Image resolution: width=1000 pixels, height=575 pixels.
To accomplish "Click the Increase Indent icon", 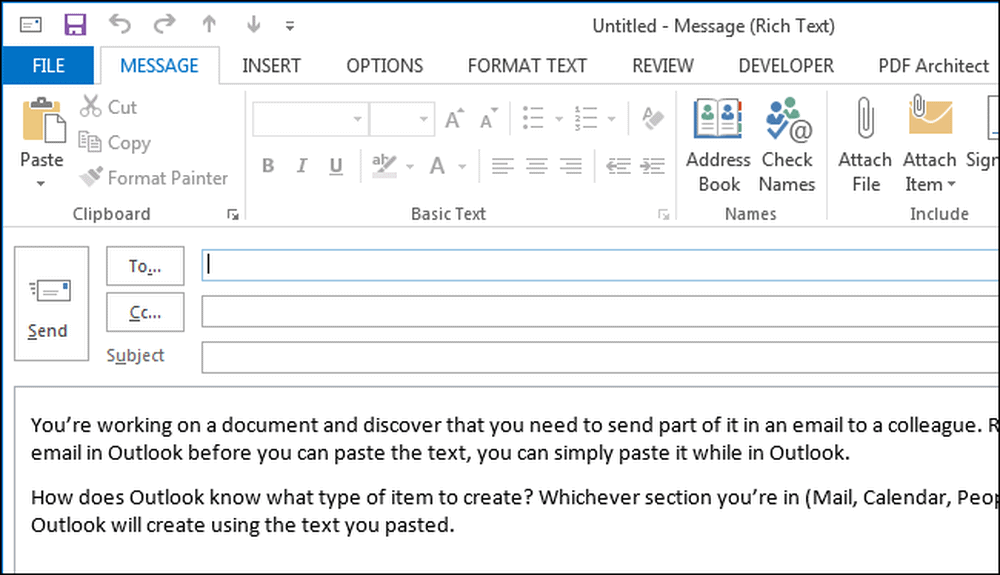I will point(652,166).
